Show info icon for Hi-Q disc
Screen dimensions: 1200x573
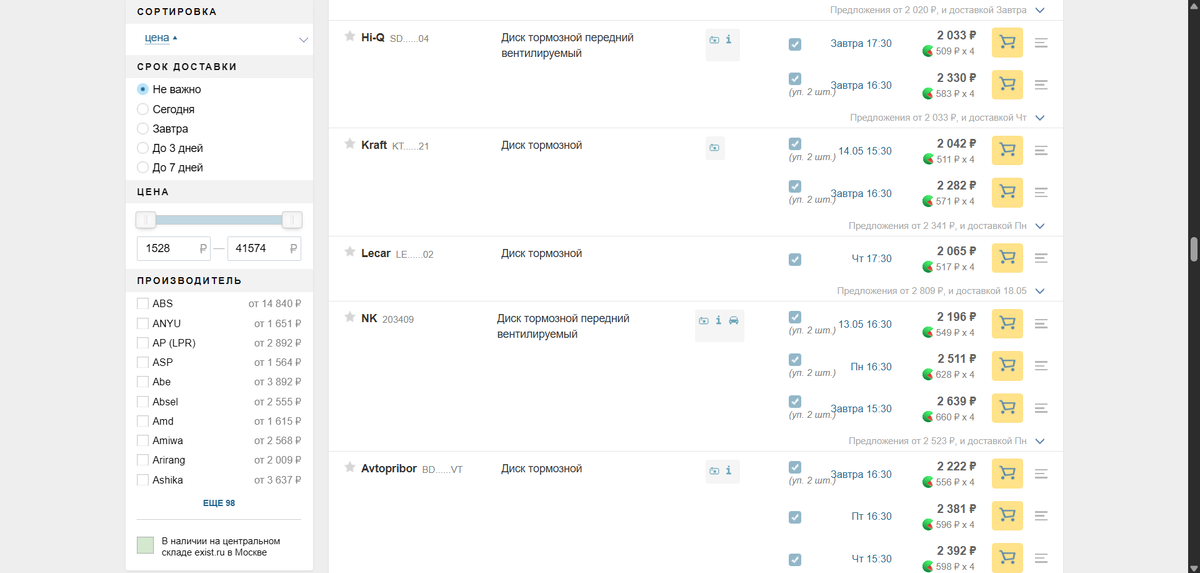pos(728,40)
